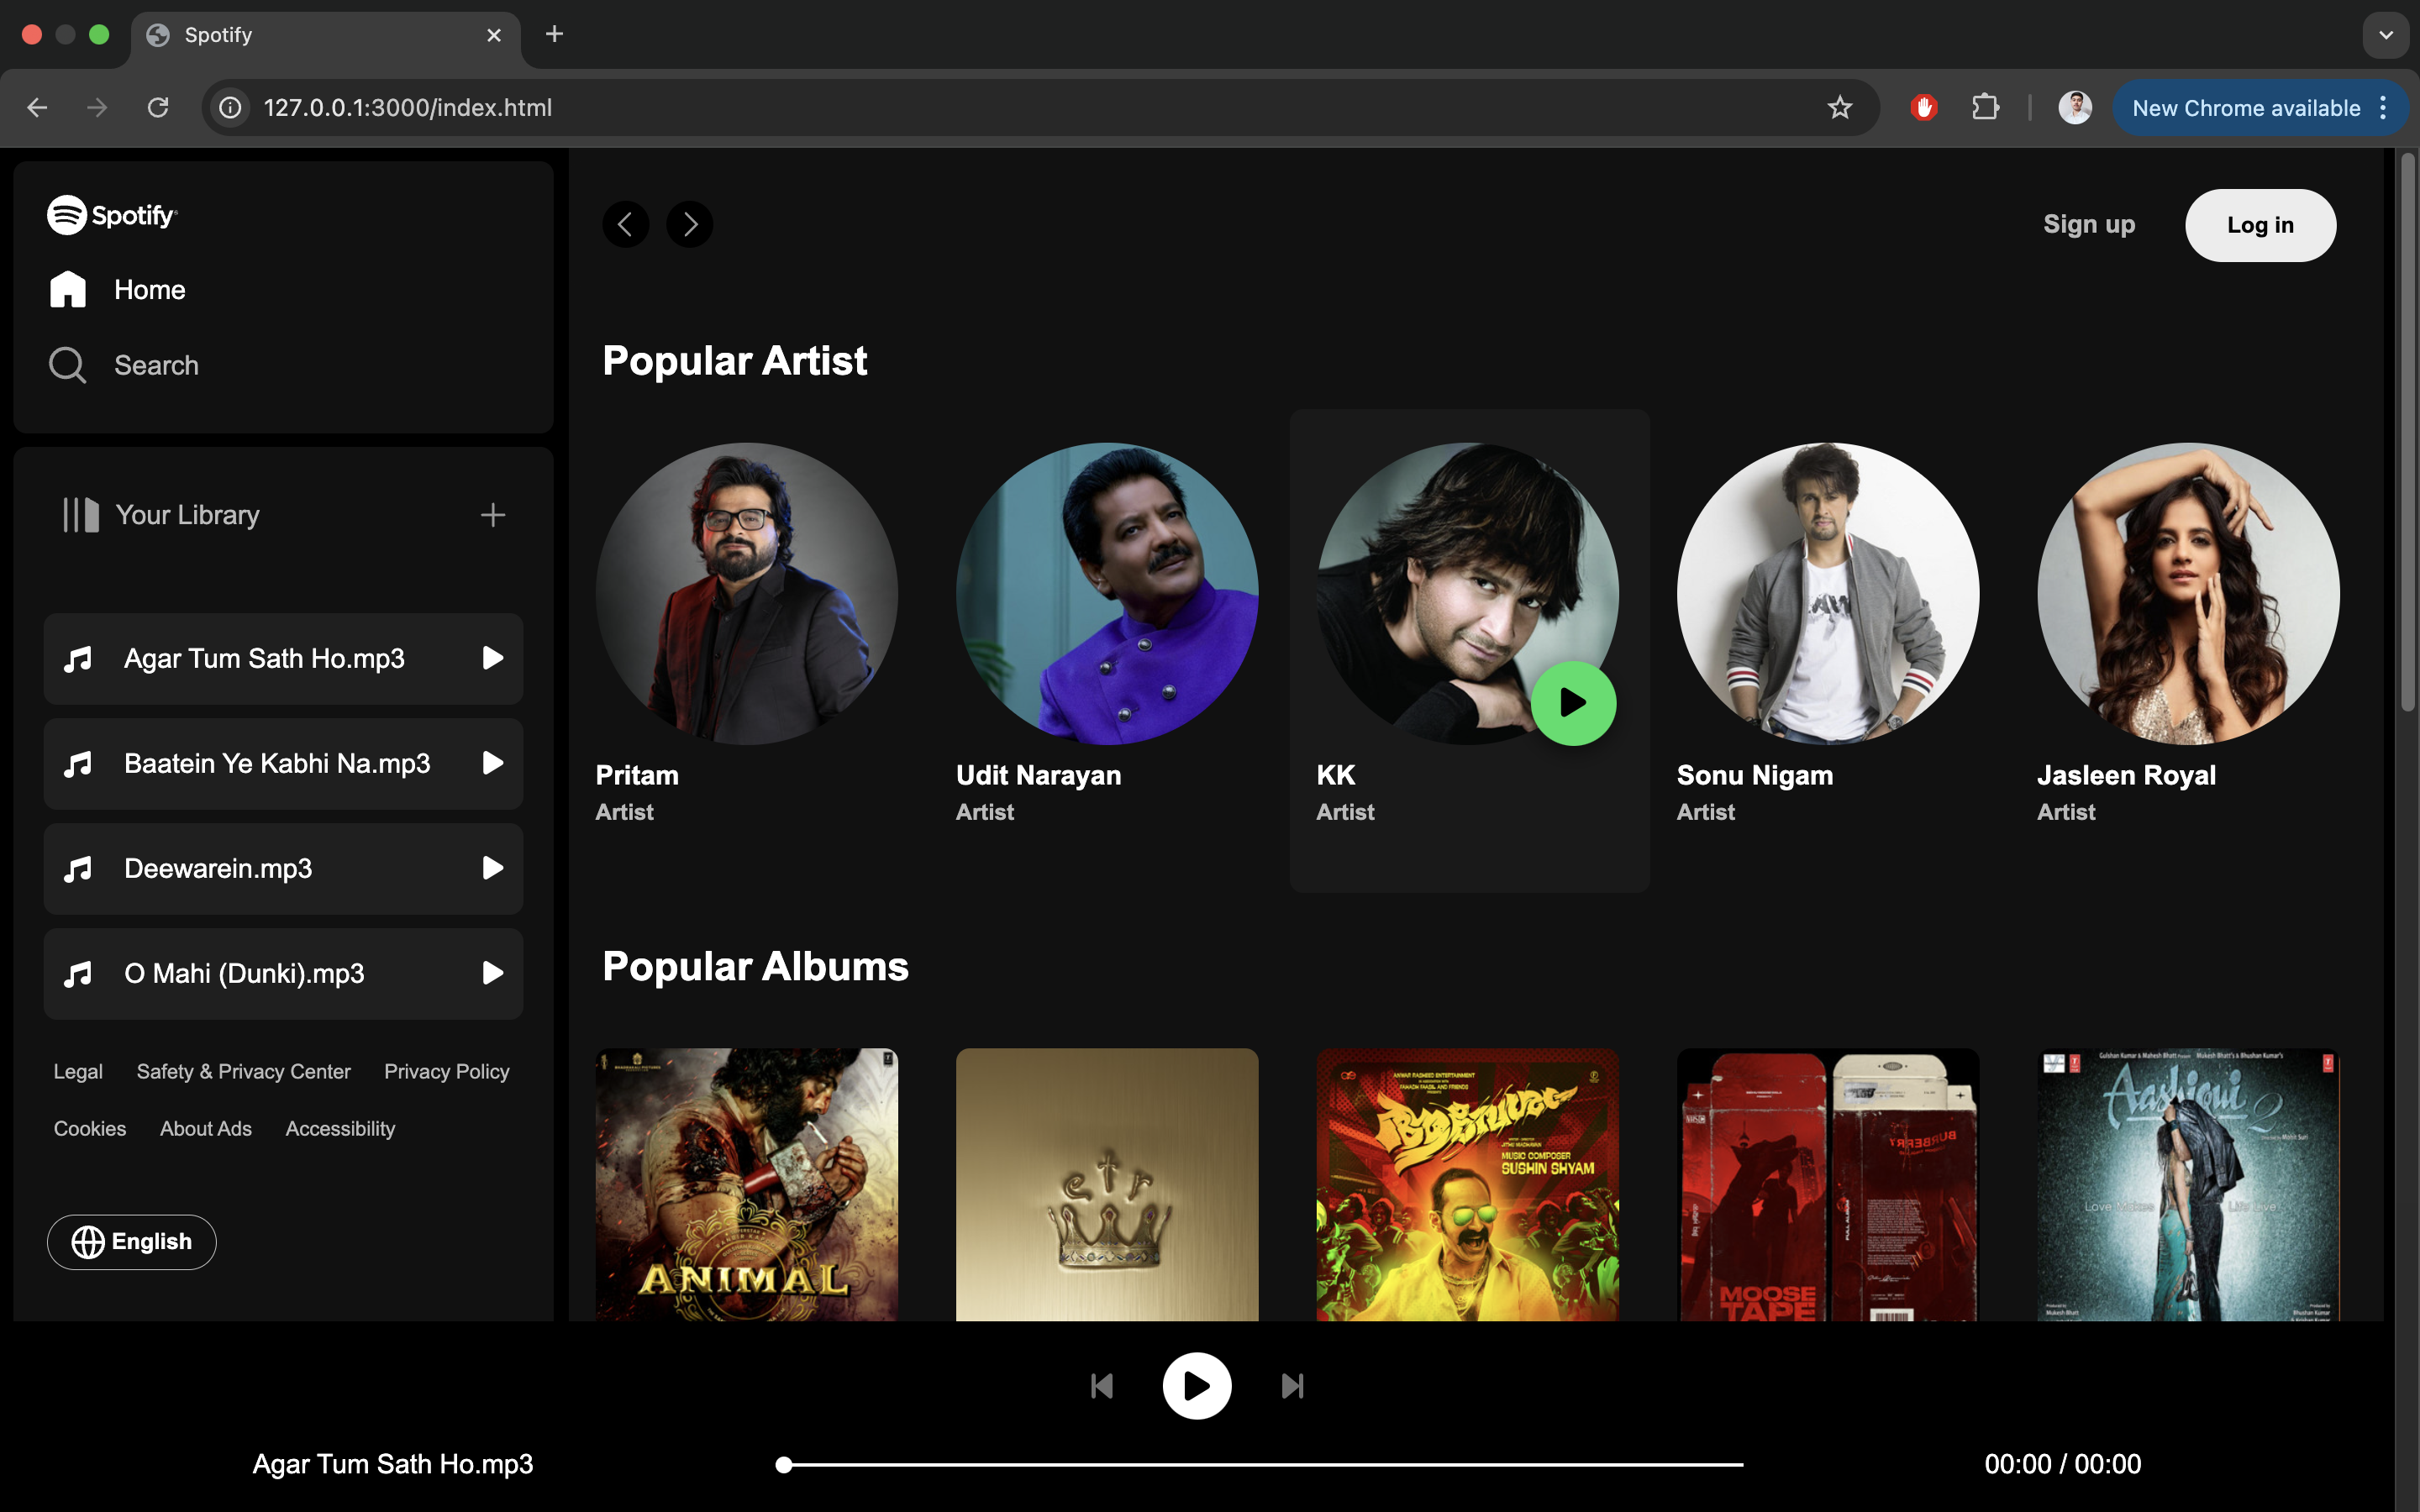This screenshot has height=1512, width=2420.
Task: Click green play button on KK card
Action: pos(1573,703)
